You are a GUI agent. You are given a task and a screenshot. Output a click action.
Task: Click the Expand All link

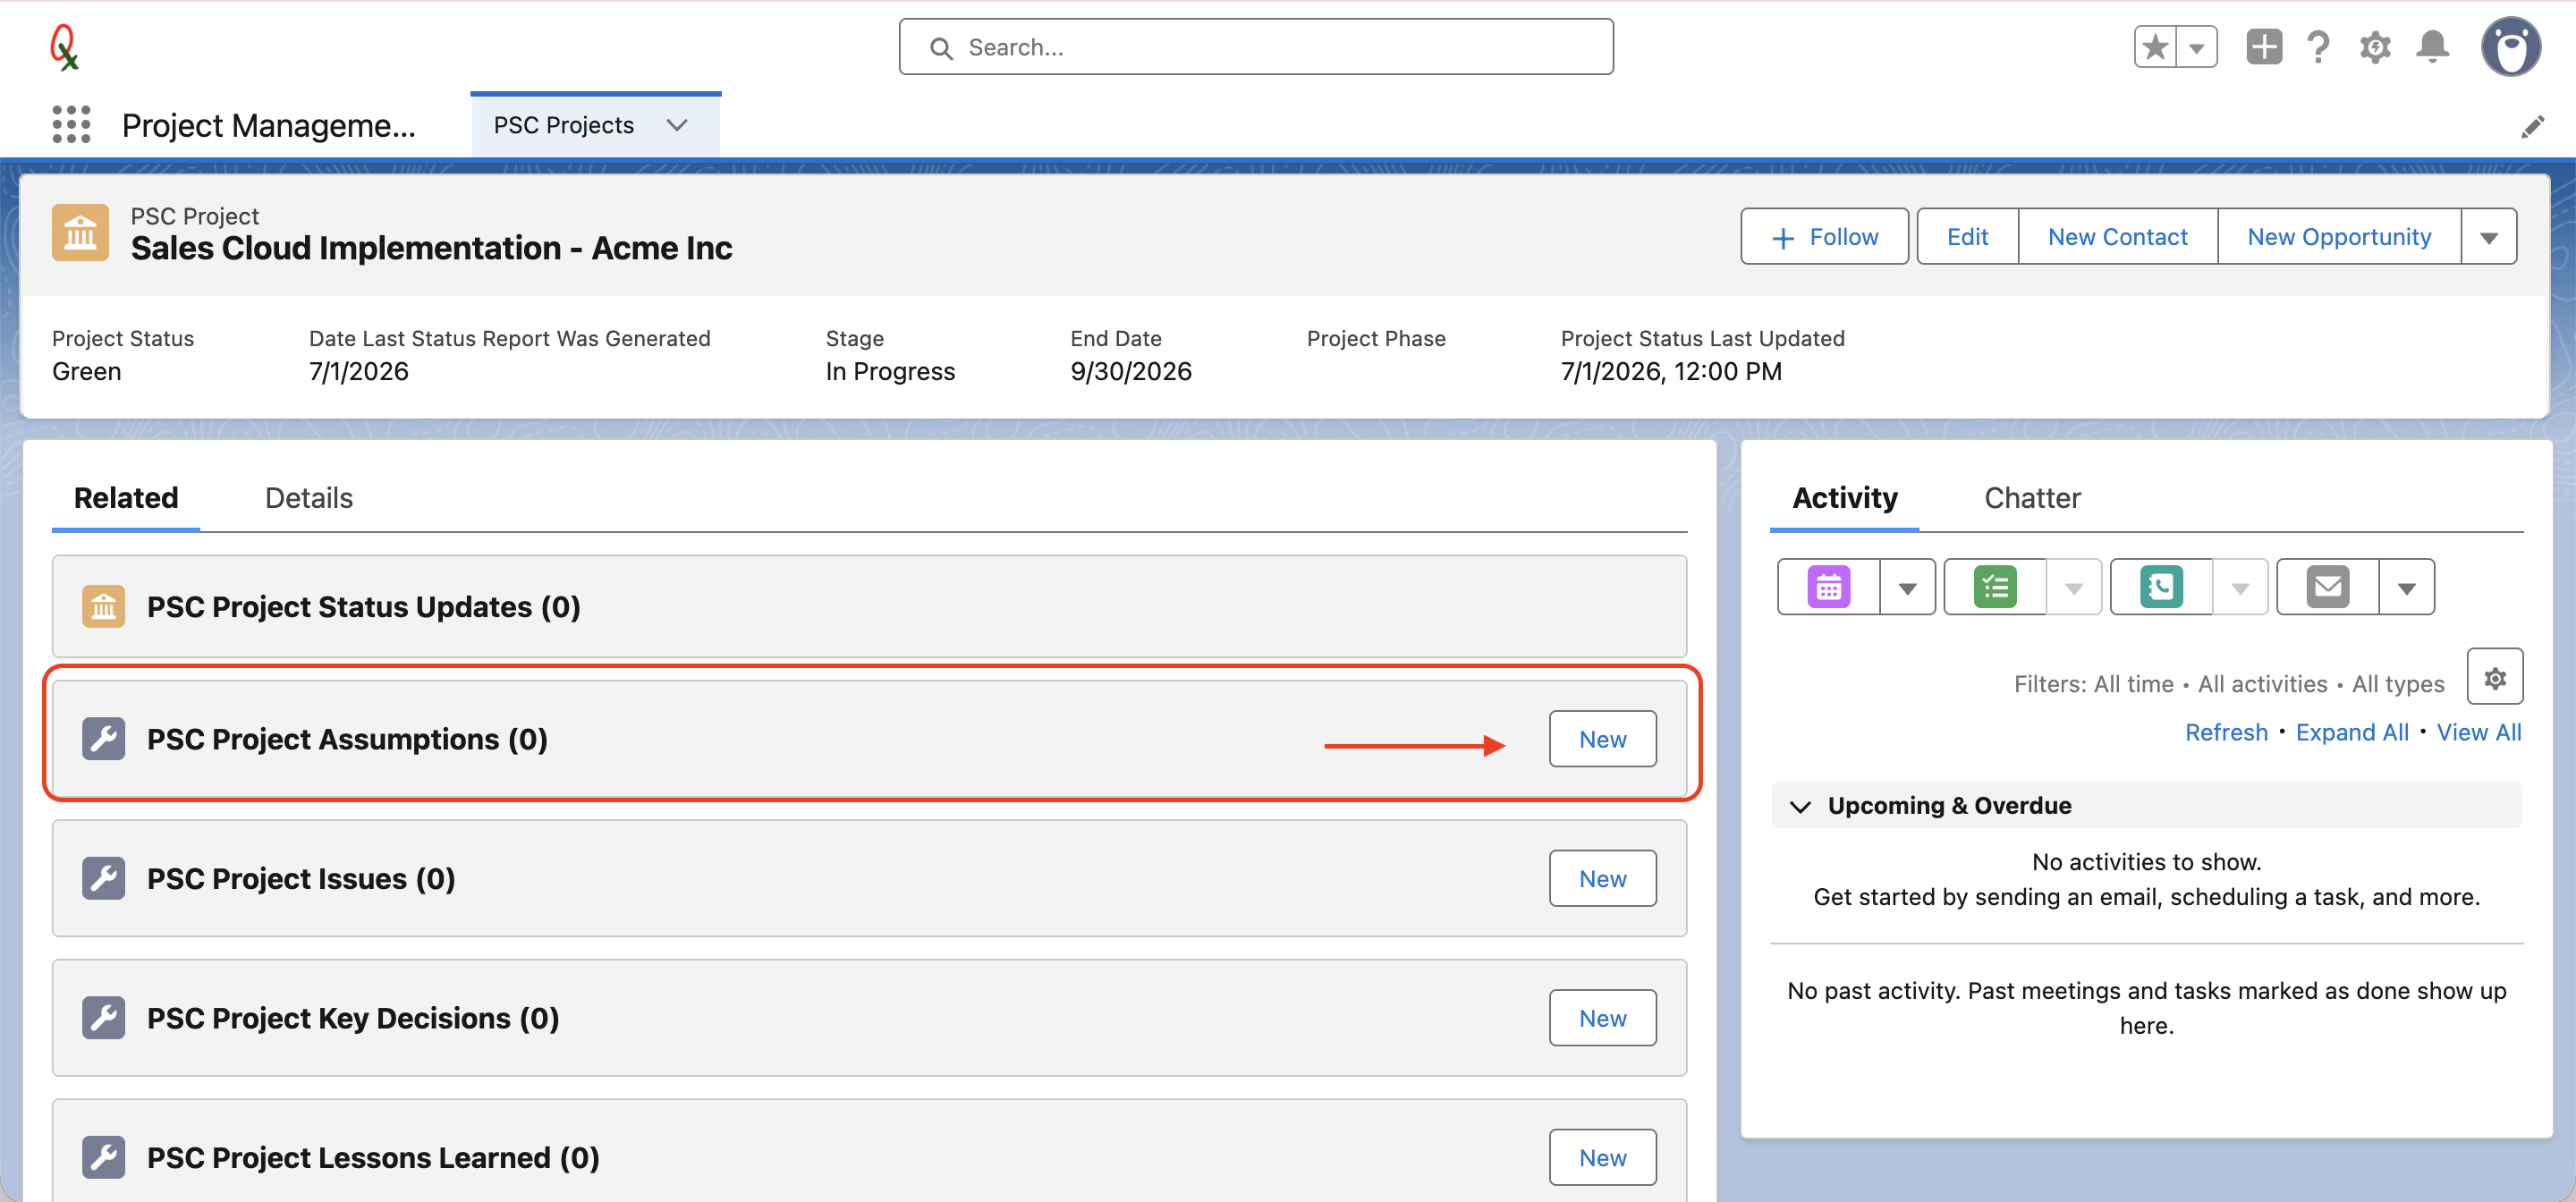[2352, 732]
